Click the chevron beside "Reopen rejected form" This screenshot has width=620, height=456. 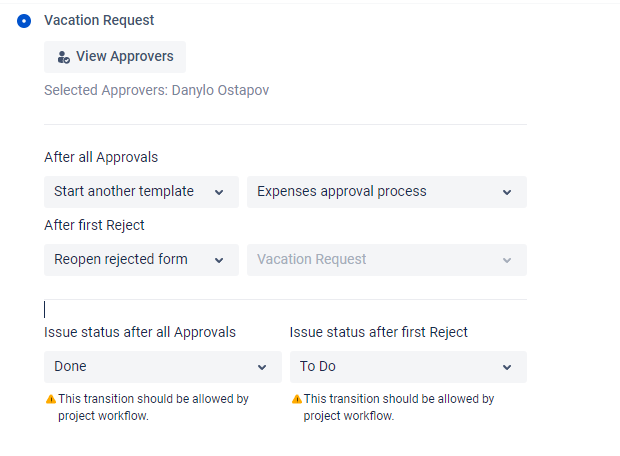pos(219,260)
